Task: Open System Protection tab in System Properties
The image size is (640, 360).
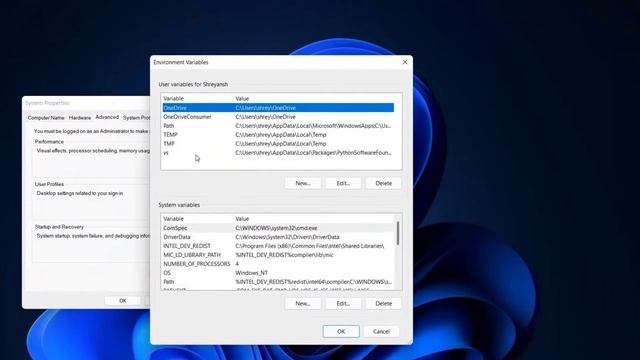Action: click(136, 118)
